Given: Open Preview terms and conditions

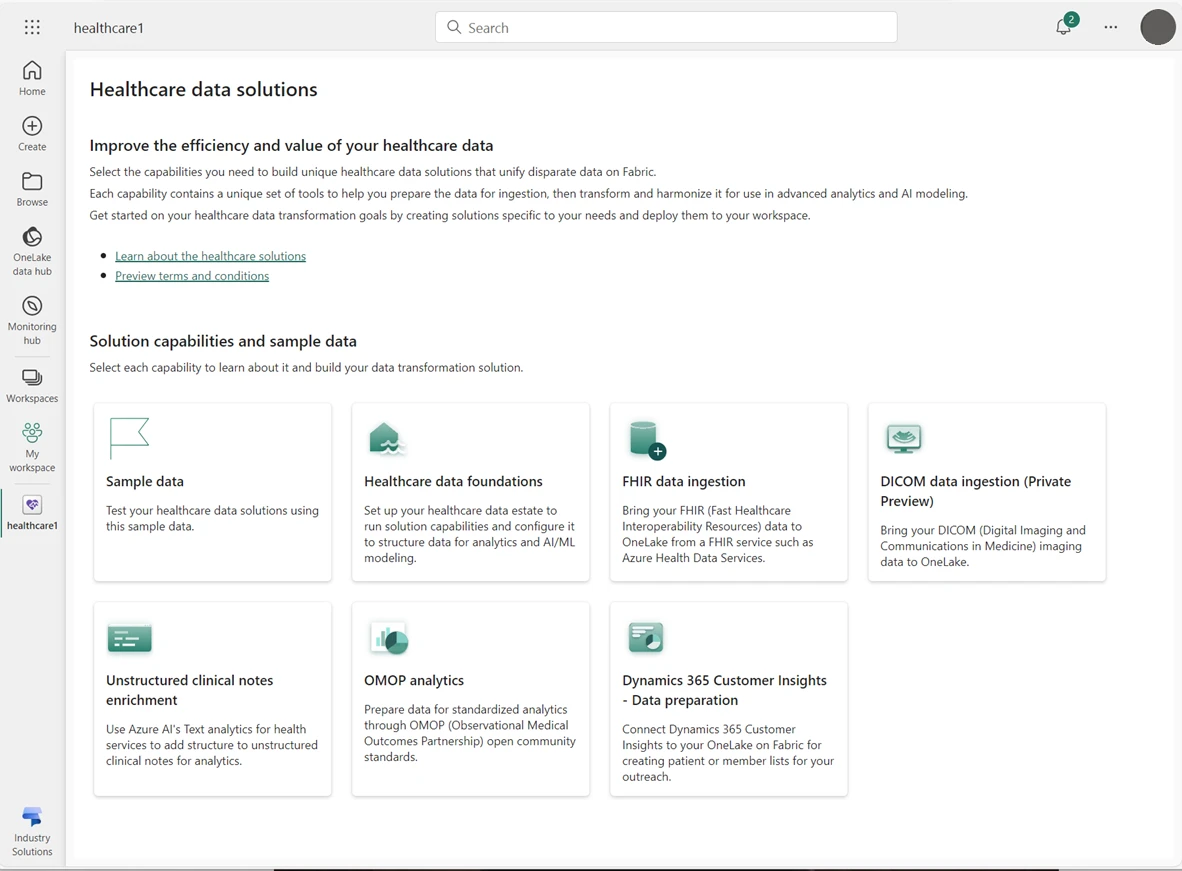Looking at the screenshot, I should tap(191, 276).
